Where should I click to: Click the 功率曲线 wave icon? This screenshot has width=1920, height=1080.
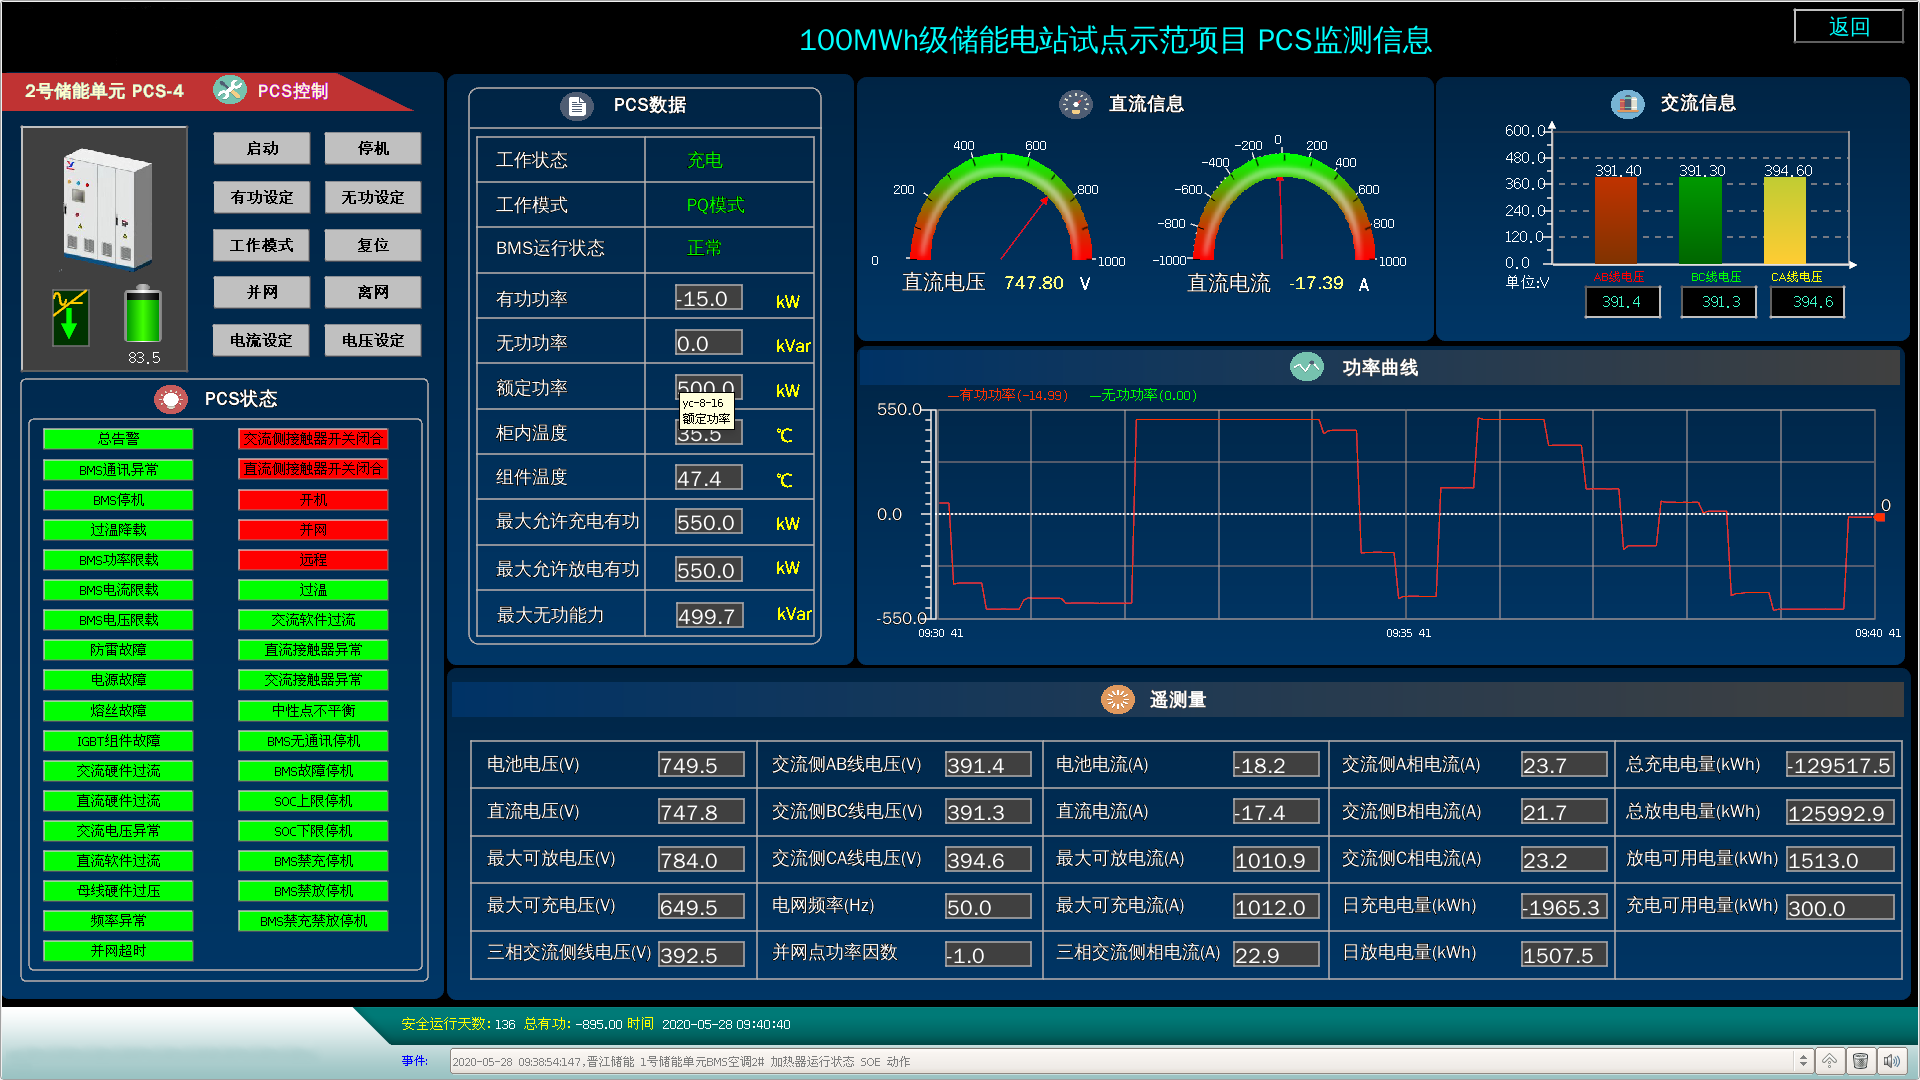point(1306,367)
